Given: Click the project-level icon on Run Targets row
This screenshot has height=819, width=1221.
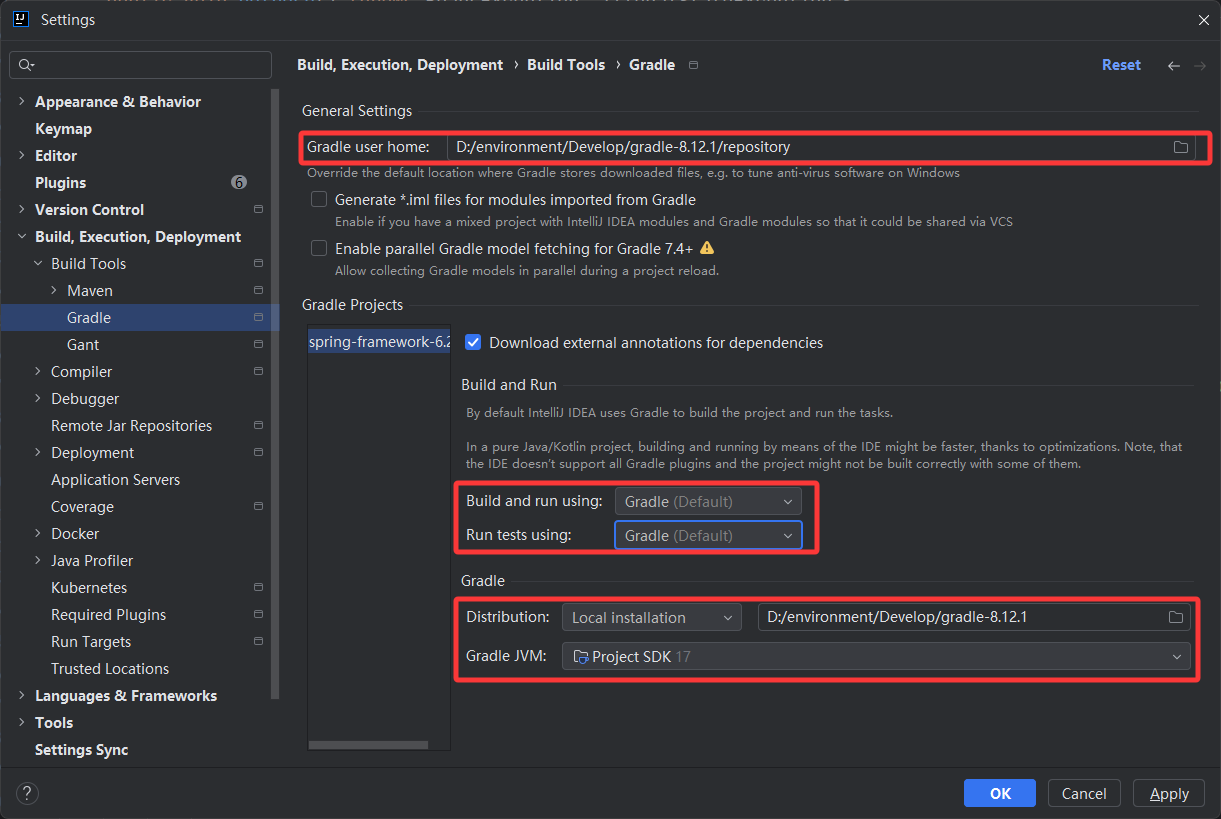Looking at the screenshot, I should 258,642.
